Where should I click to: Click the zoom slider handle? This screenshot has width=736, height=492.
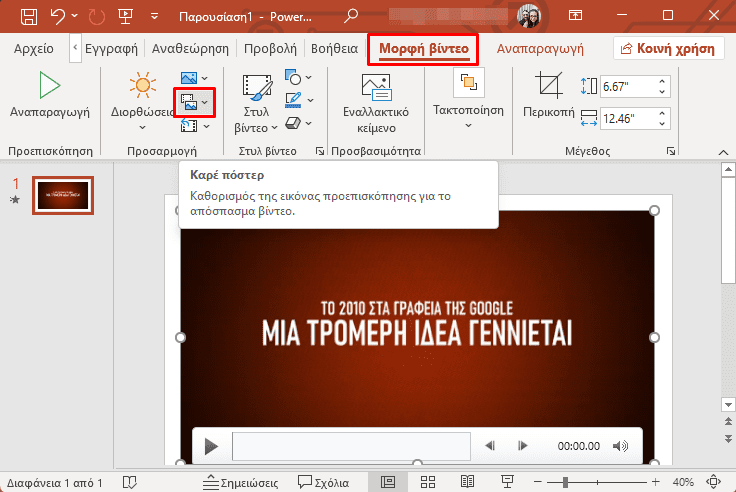click(566, 482)
